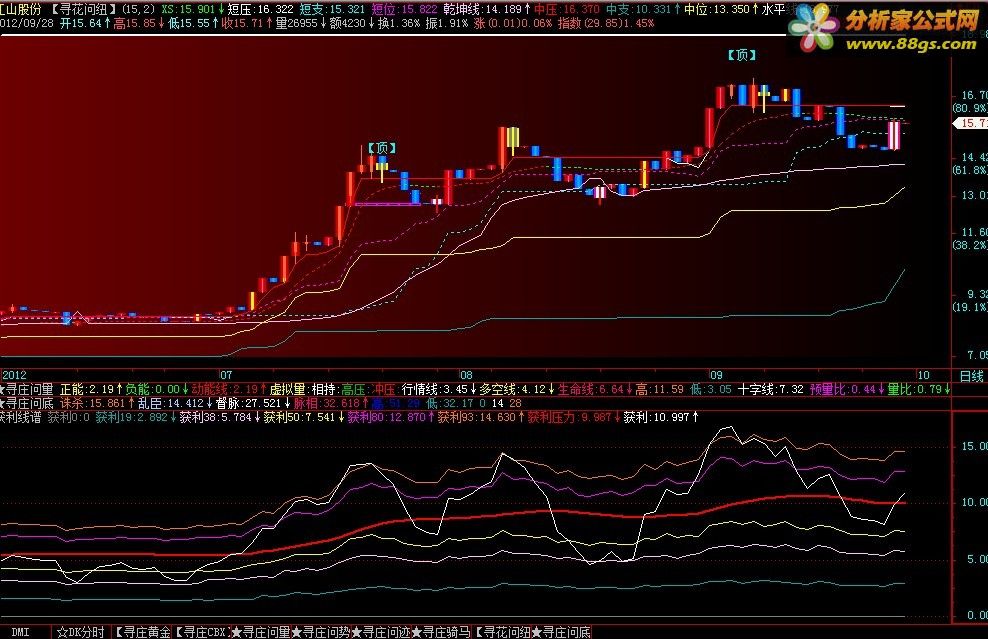Click the 【顶】 marker above September peak
This screenshot has width=988, height=639.
pos(742,55)
